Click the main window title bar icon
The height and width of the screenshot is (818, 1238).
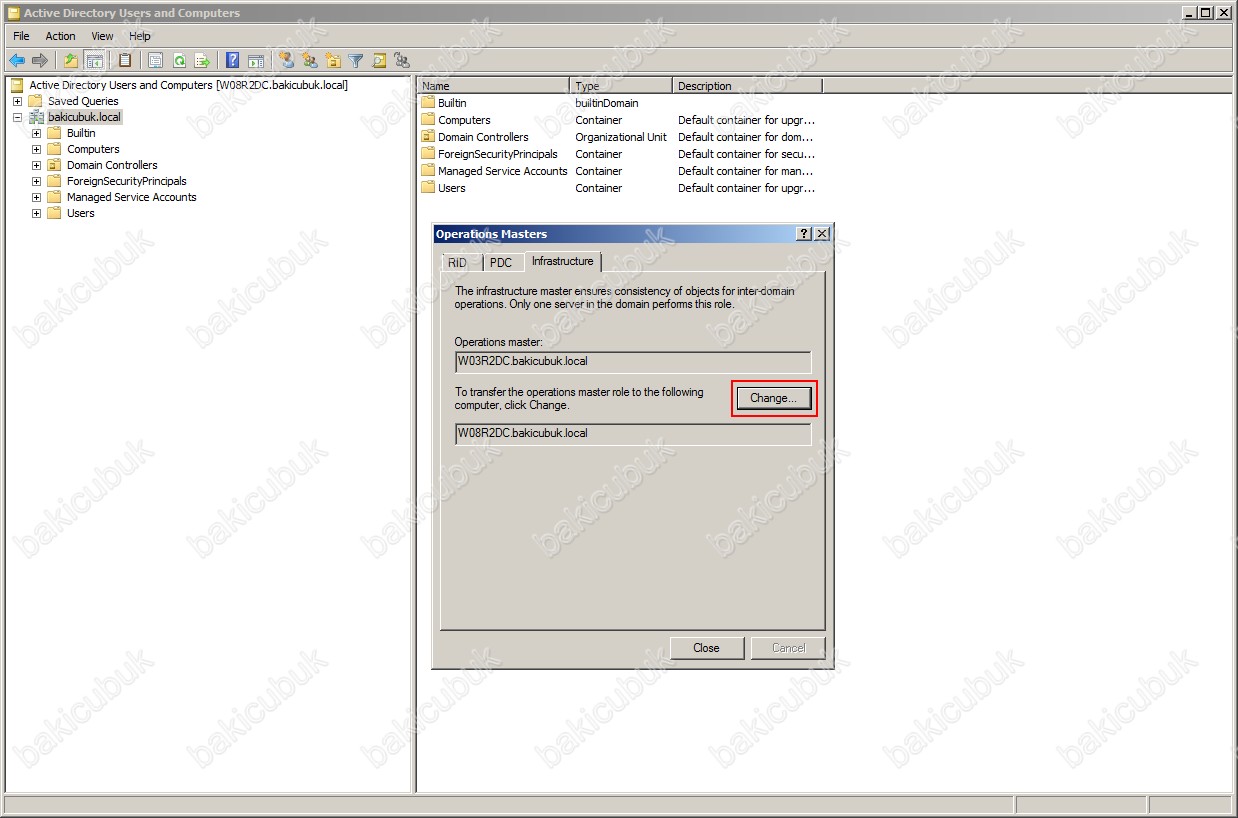pos(13,13)
